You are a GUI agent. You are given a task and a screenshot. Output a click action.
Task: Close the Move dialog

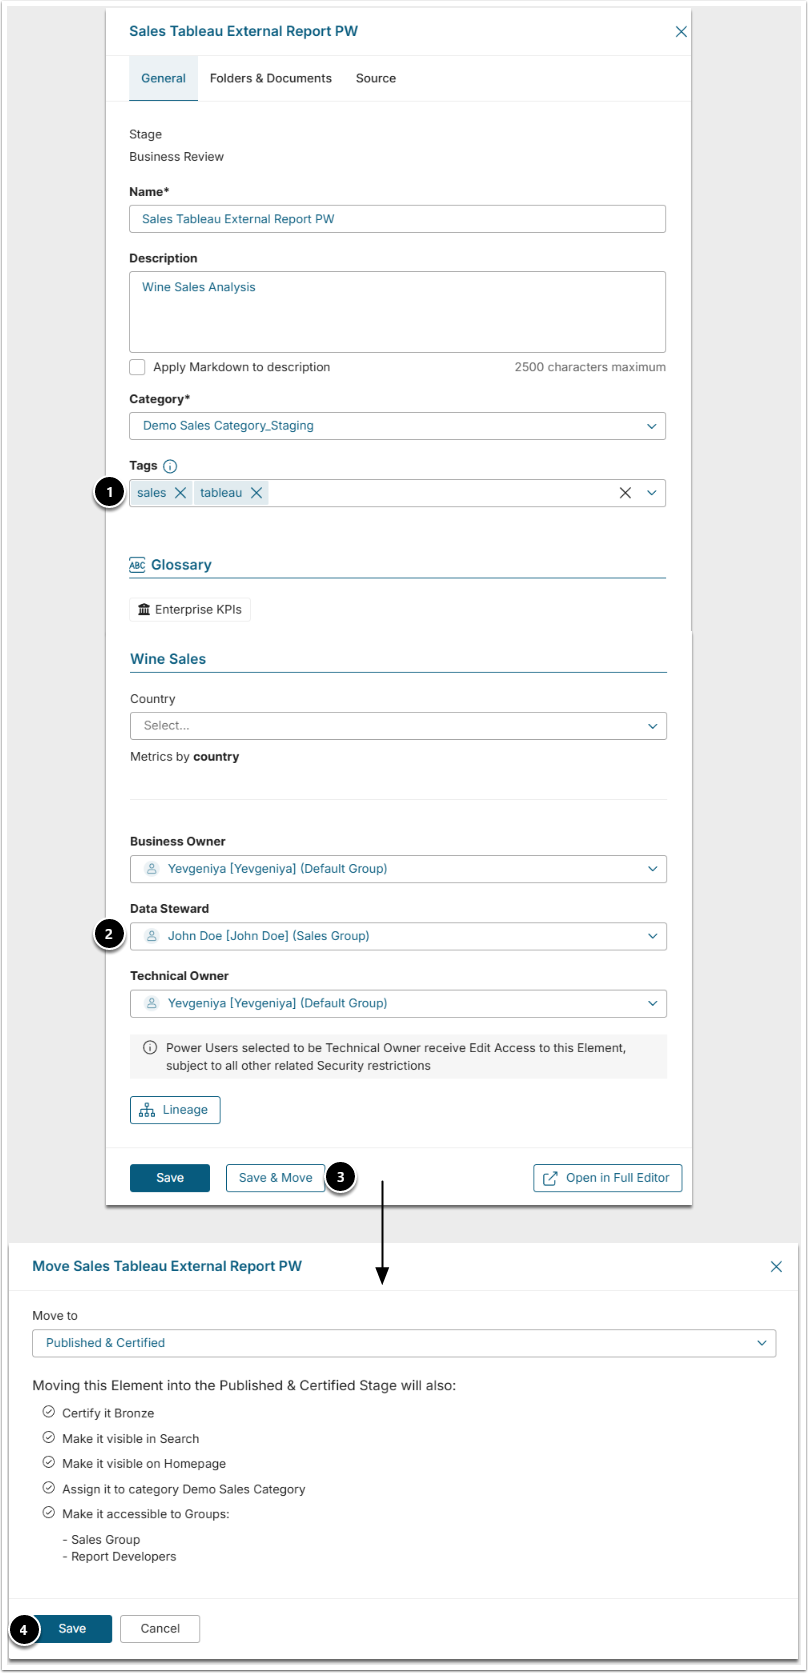coord(776,1266)
